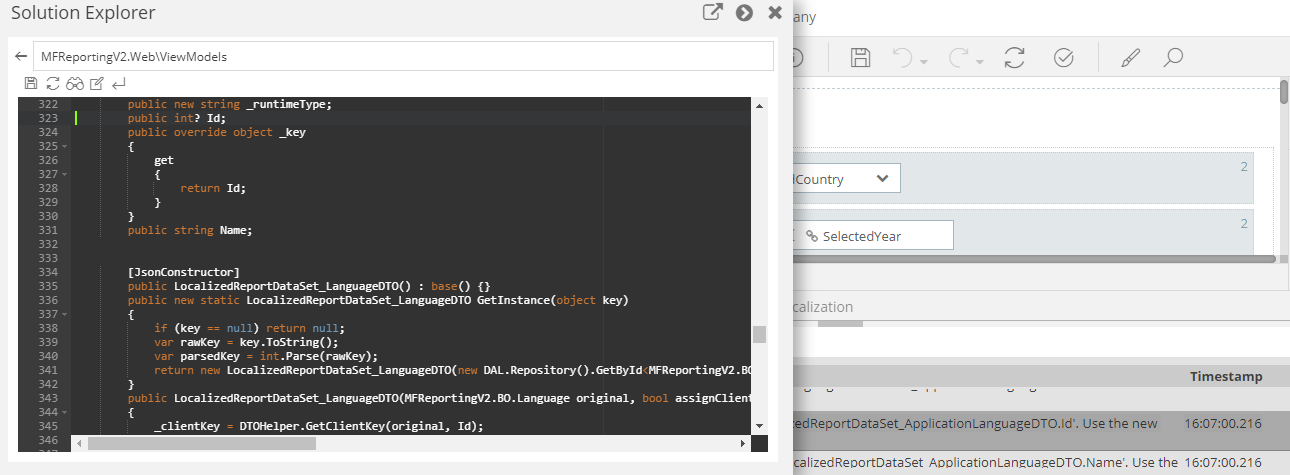
Task: Save file using code editor save icon
Action: [31, 83]
